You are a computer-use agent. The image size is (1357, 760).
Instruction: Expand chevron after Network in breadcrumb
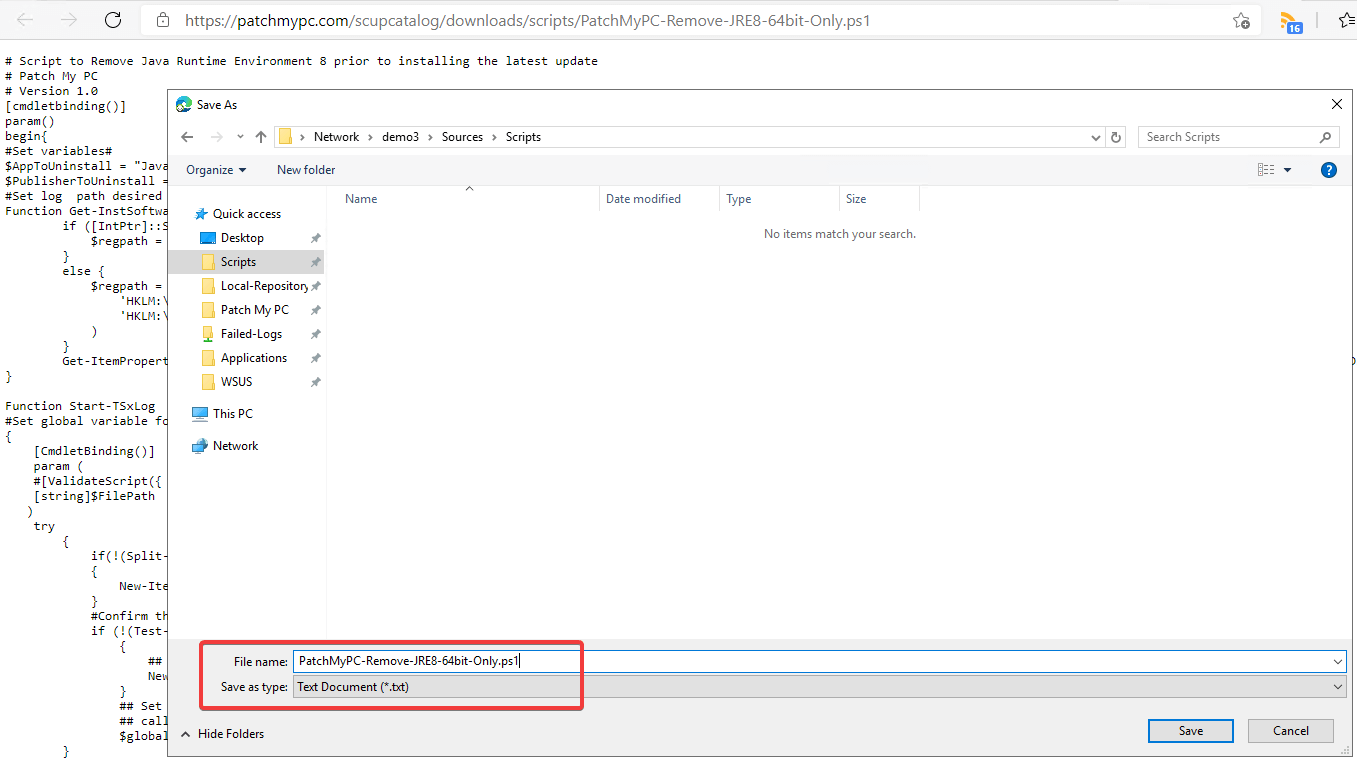(370, 137)
